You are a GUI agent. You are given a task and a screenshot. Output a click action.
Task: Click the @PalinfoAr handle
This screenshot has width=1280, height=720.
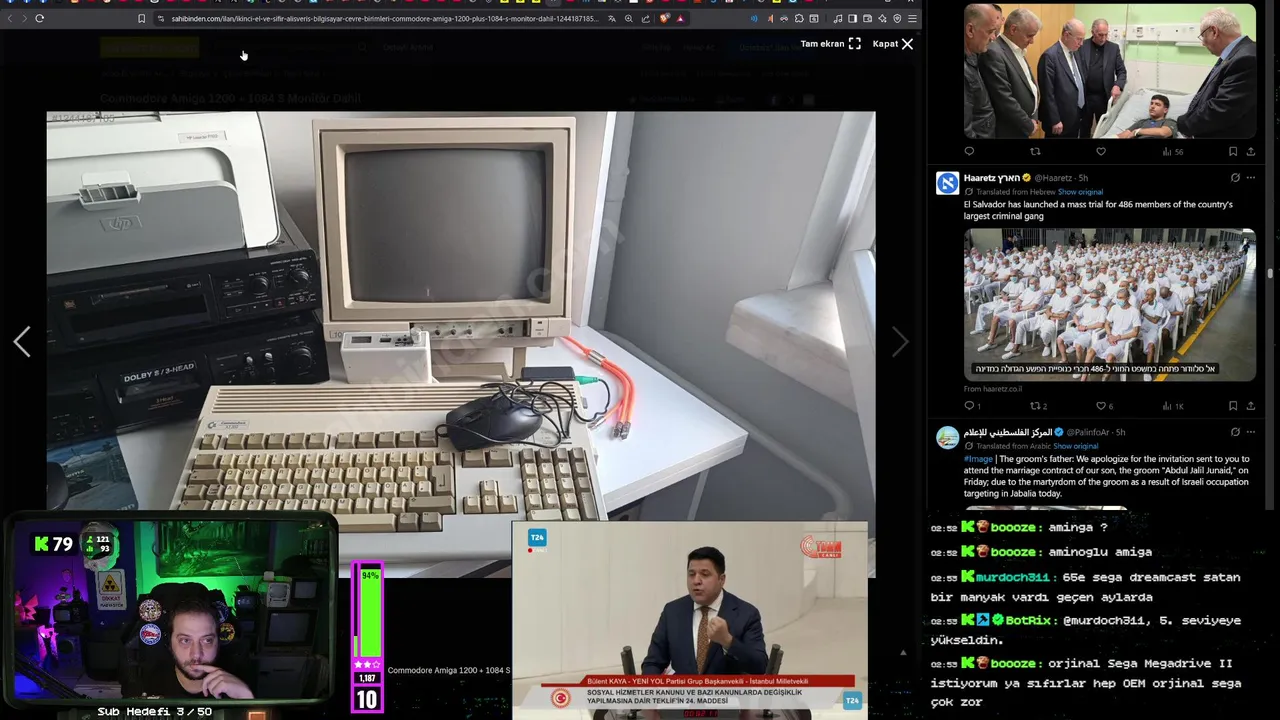tap(1090, 432)
